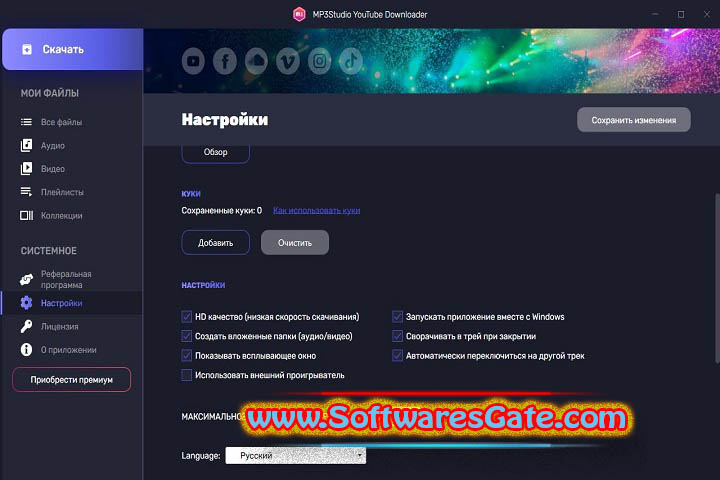Click the download icon beside Скачать

coord(27,49)
